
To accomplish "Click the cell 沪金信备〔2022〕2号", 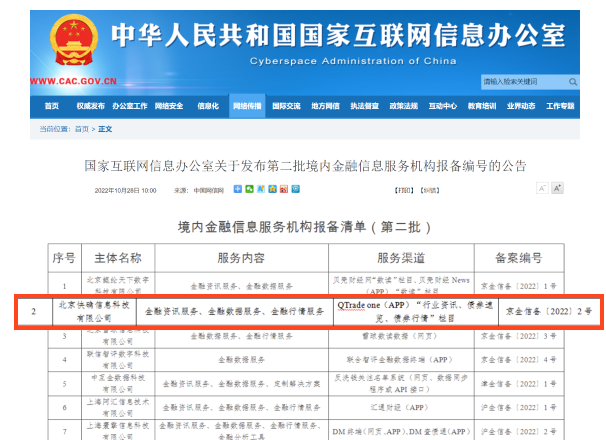I will (x=519, y=431).
